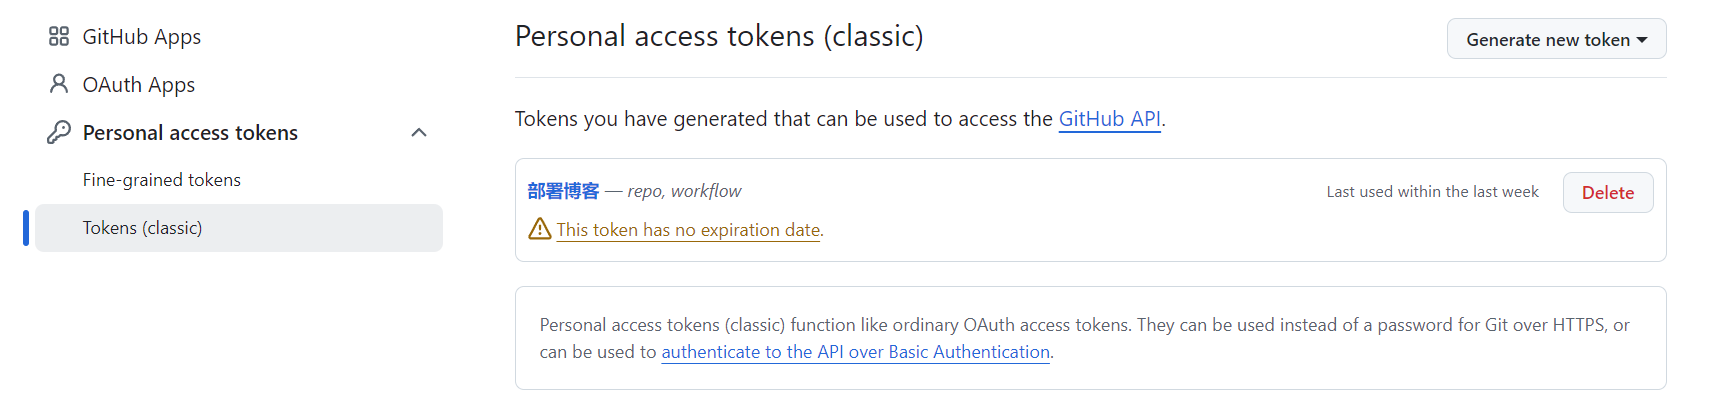Open the 部署博客 token details
1718x419 pixels.
(x=563, y=191)
